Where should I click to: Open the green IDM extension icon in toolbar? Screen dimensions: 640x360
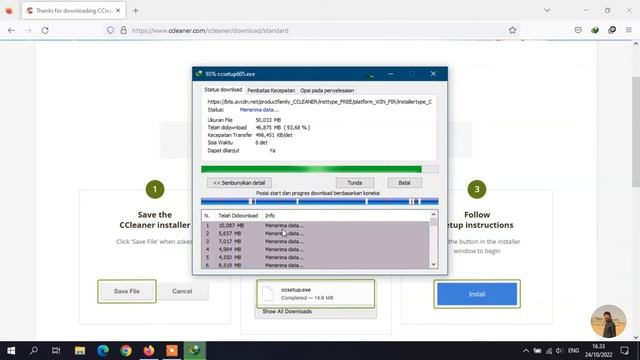click(595, 30)
